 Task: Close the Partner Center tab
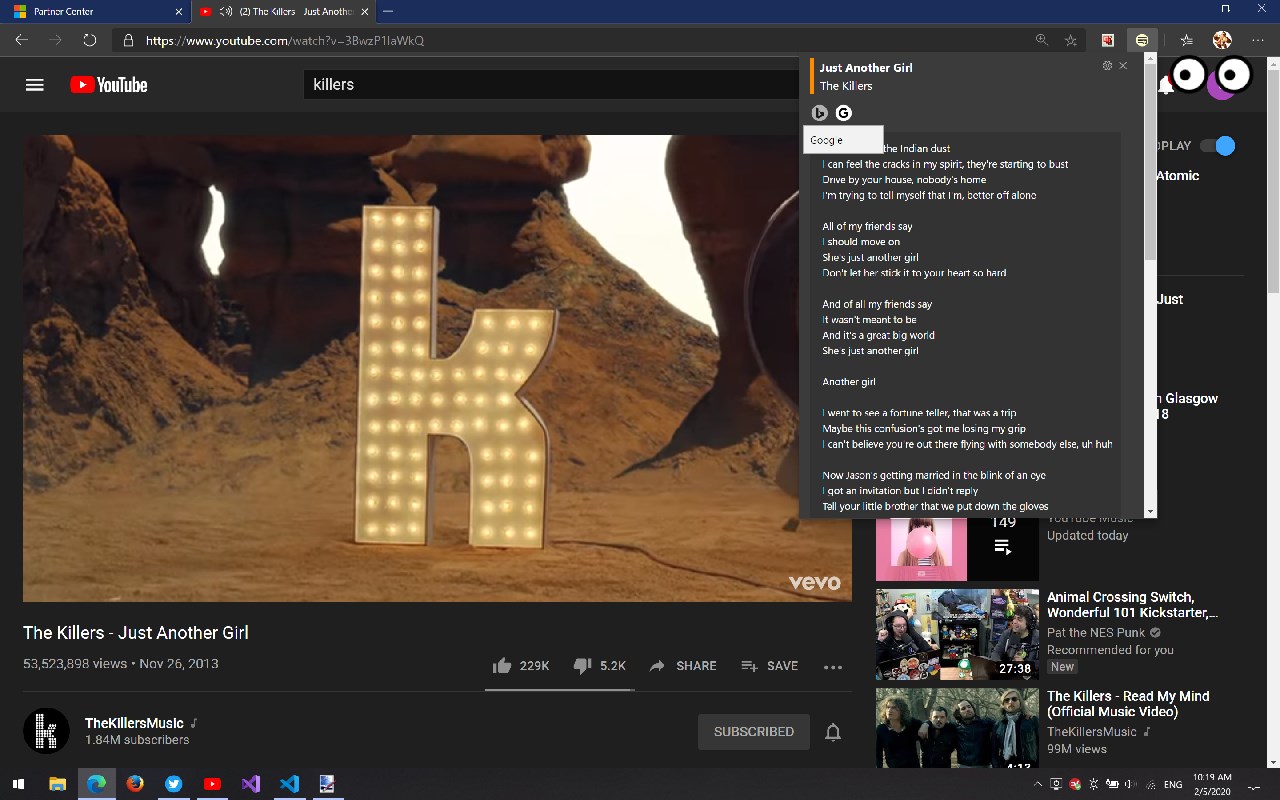click(179, 12)
